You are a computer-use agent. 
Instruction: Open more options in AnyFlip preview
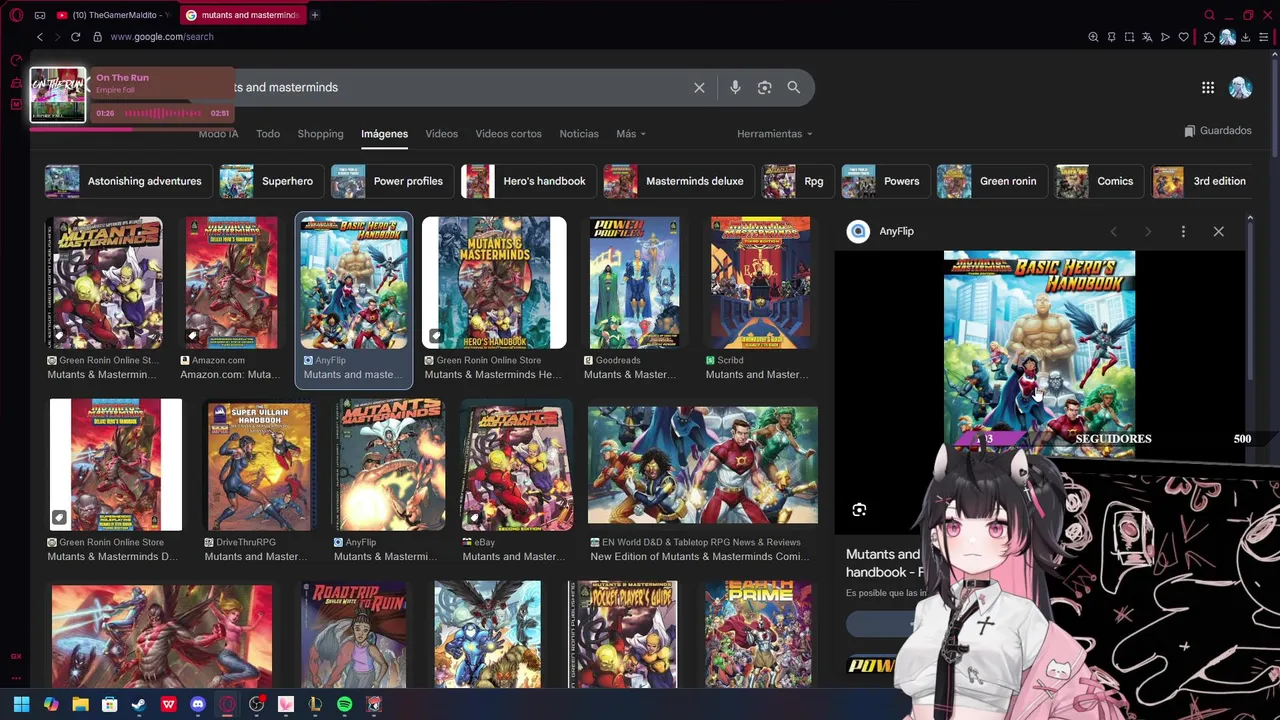(x=1183, y=231)
